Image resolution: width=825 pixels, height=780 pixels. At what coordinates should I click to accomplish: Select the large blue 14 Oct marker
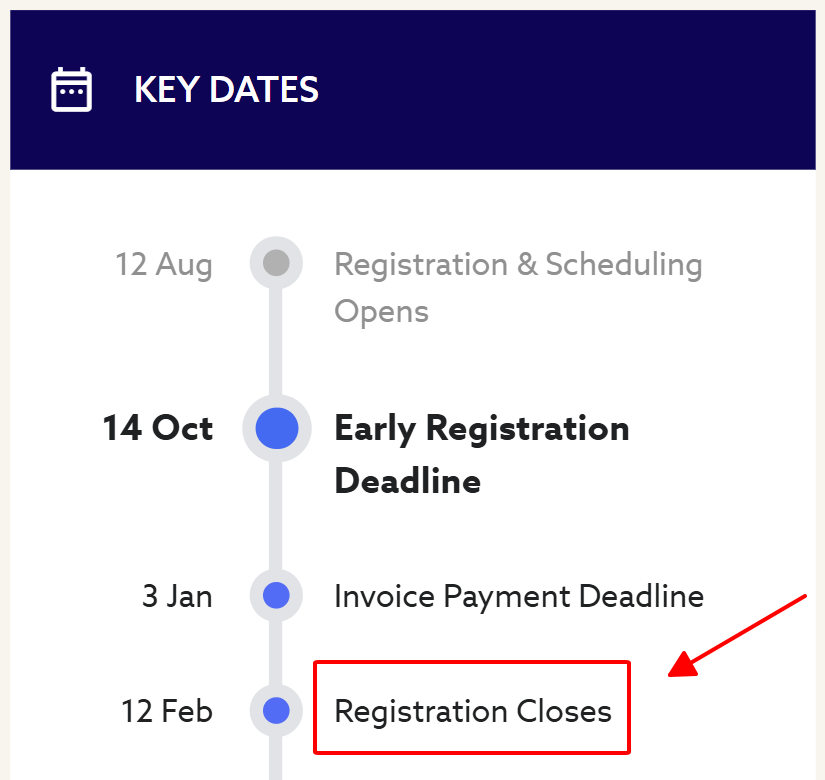pyautogui.click(x=277, y=428)
